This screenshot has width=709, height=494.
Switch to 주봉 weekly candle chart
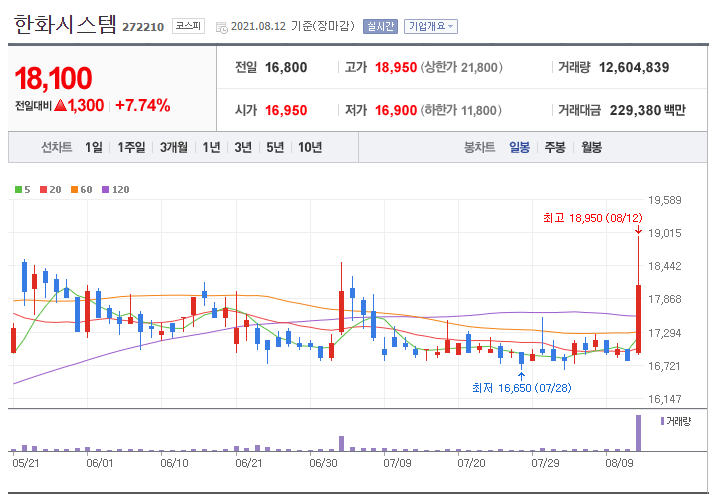click(x=555, y=147)
